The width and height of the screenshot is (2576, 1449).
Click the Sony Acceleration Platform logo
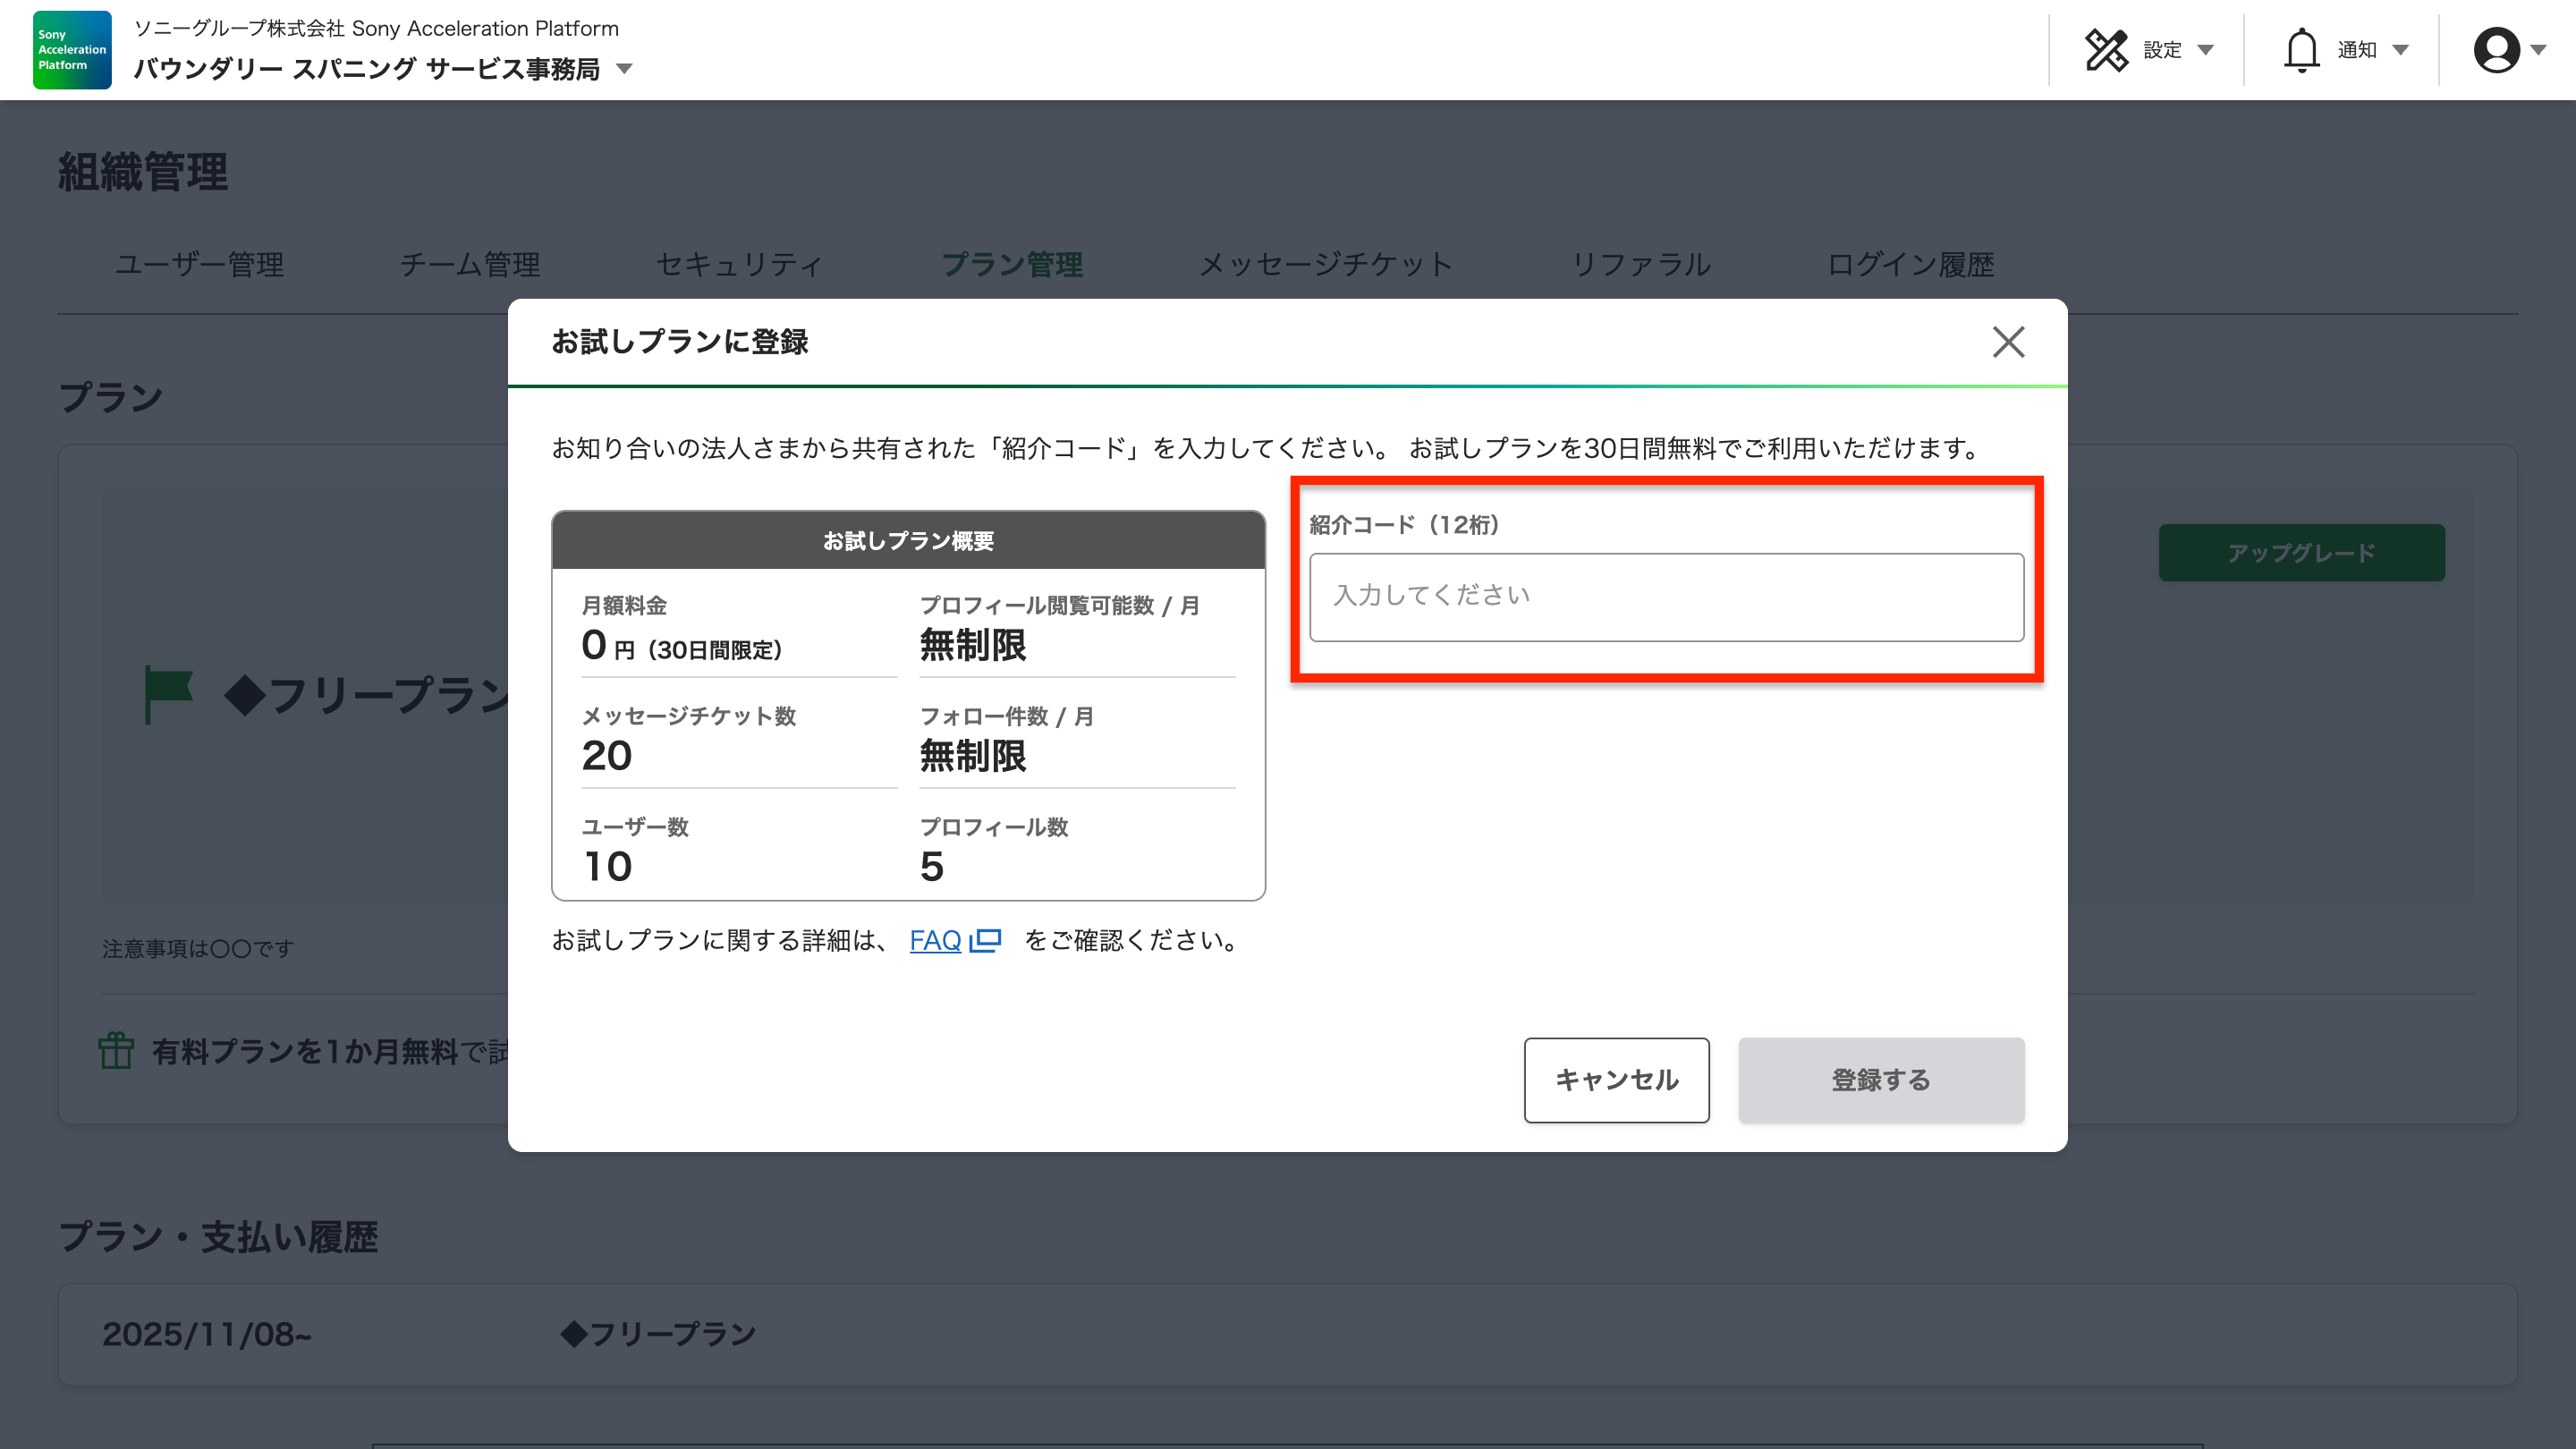click(72, 50)
